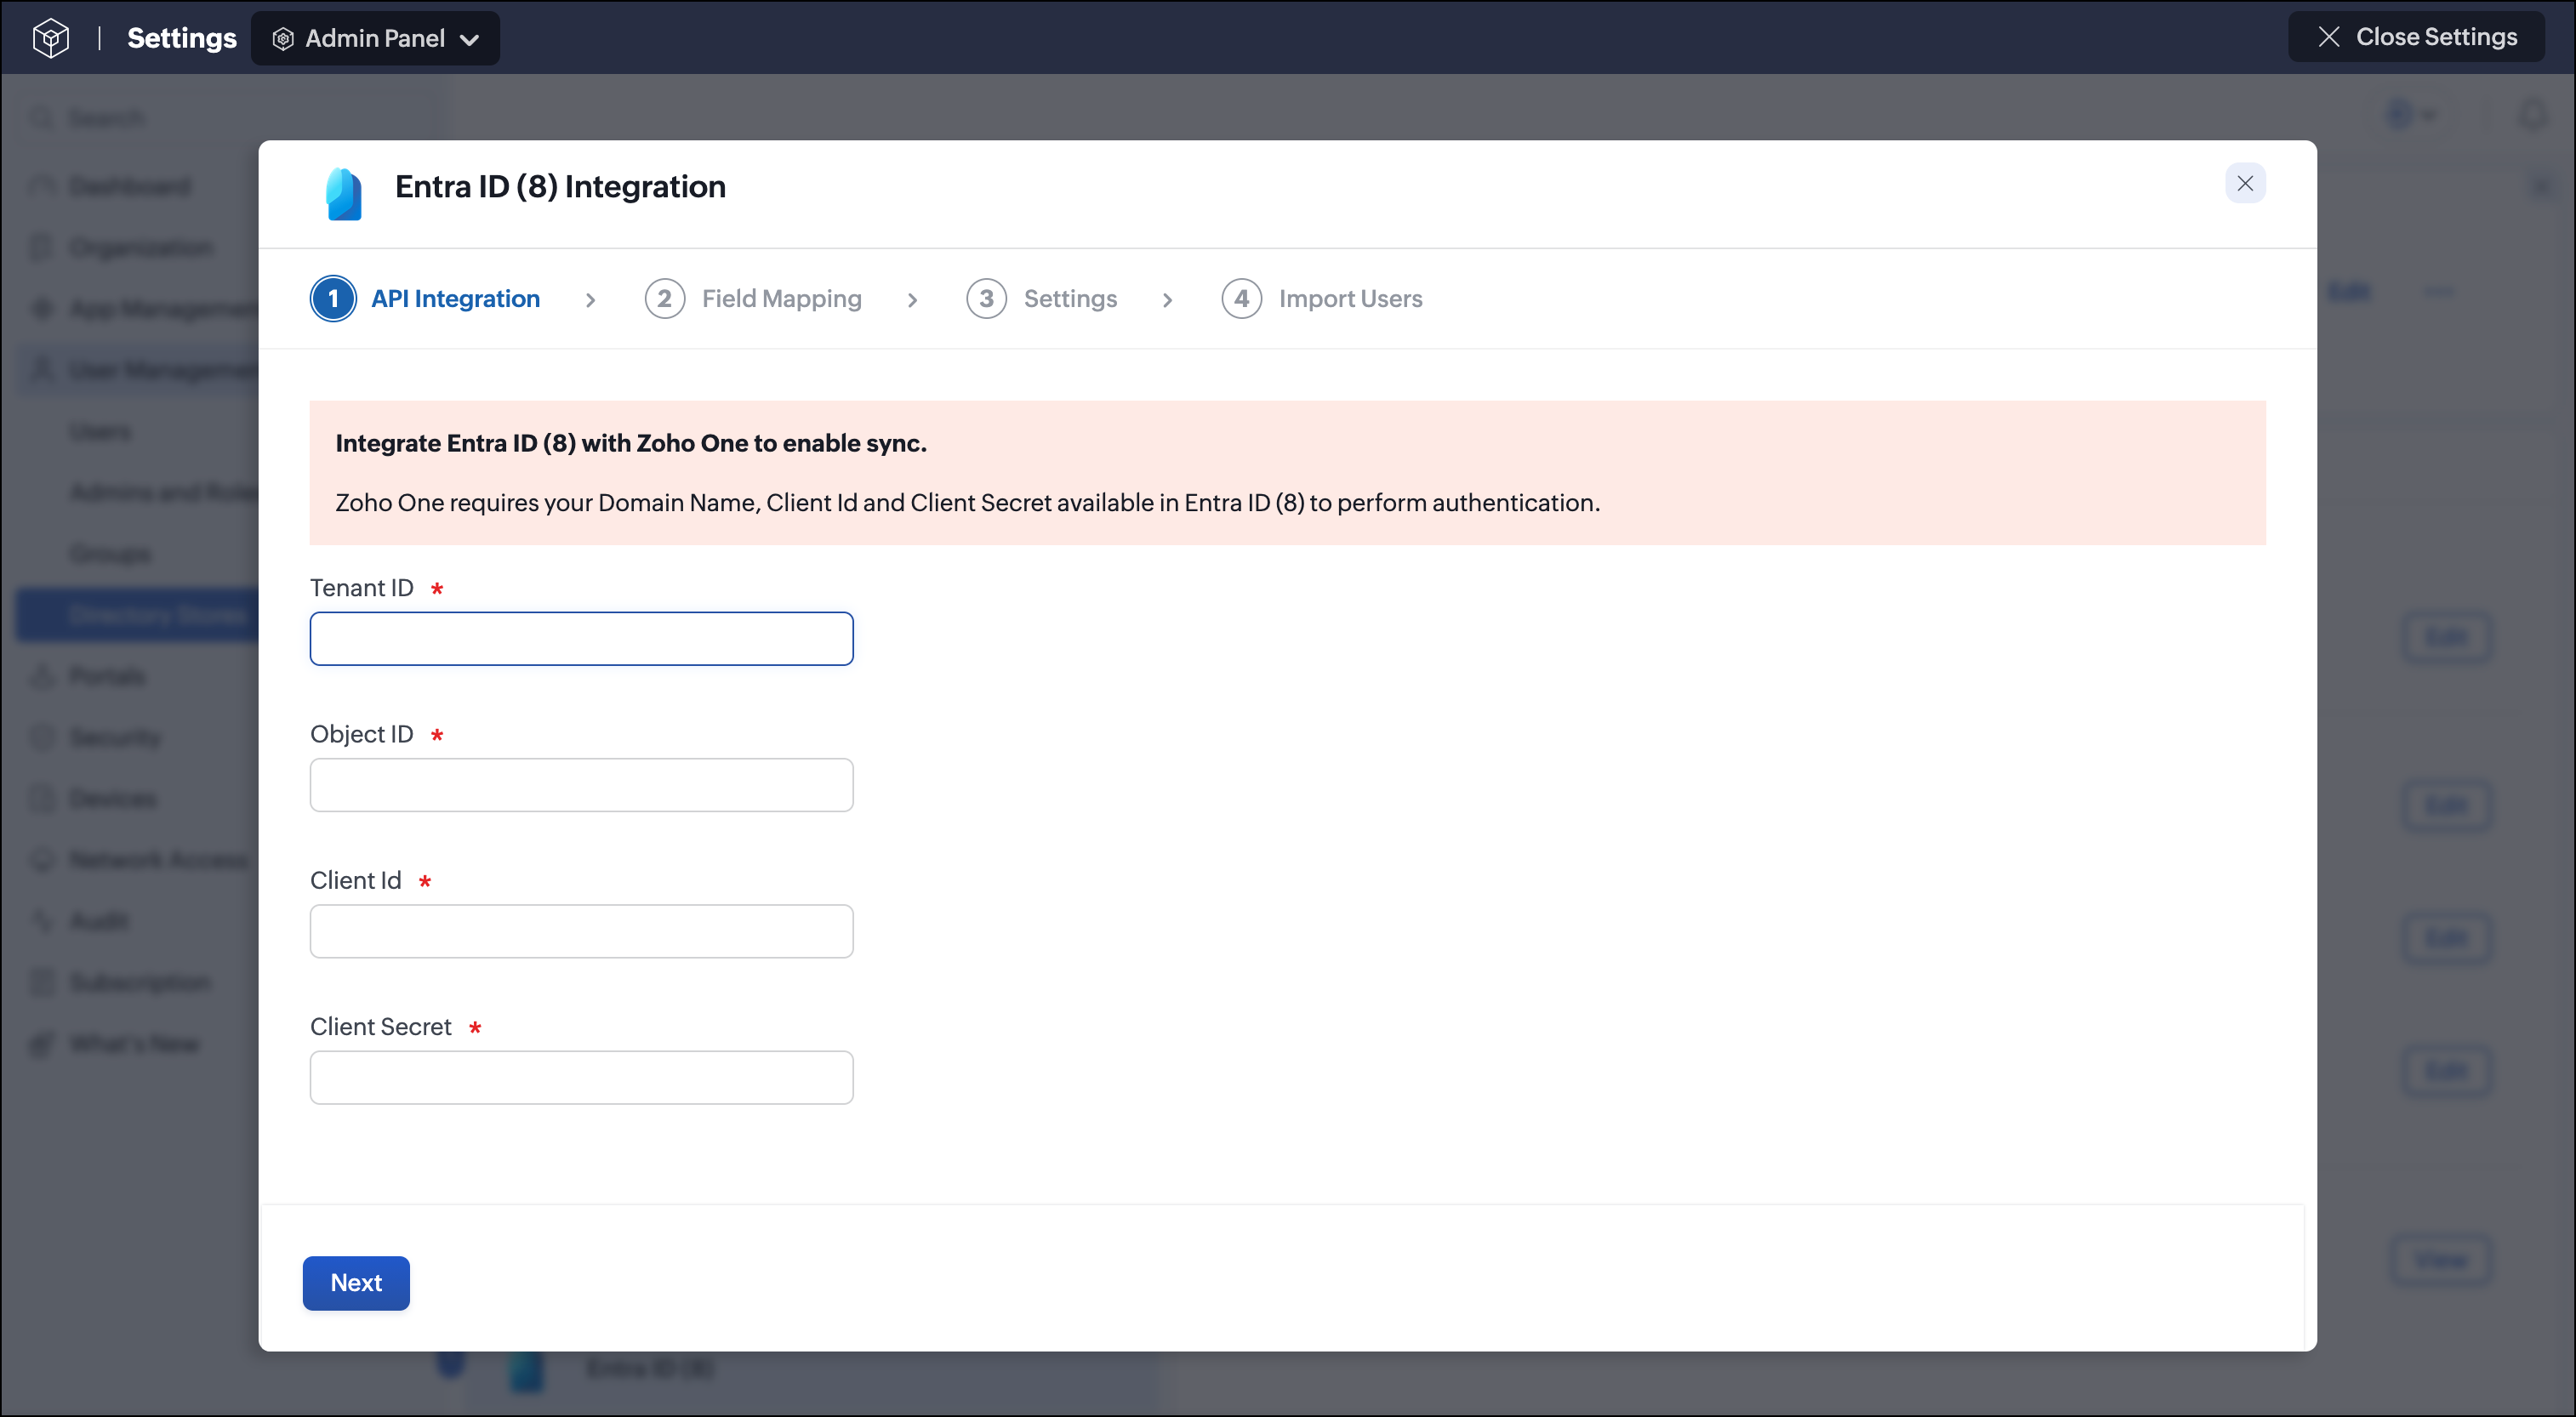Click the 'Integrate Entra ID (8) with Zoho One' heading
This screenshot has width=2576, height=1417.
(631, 443)
